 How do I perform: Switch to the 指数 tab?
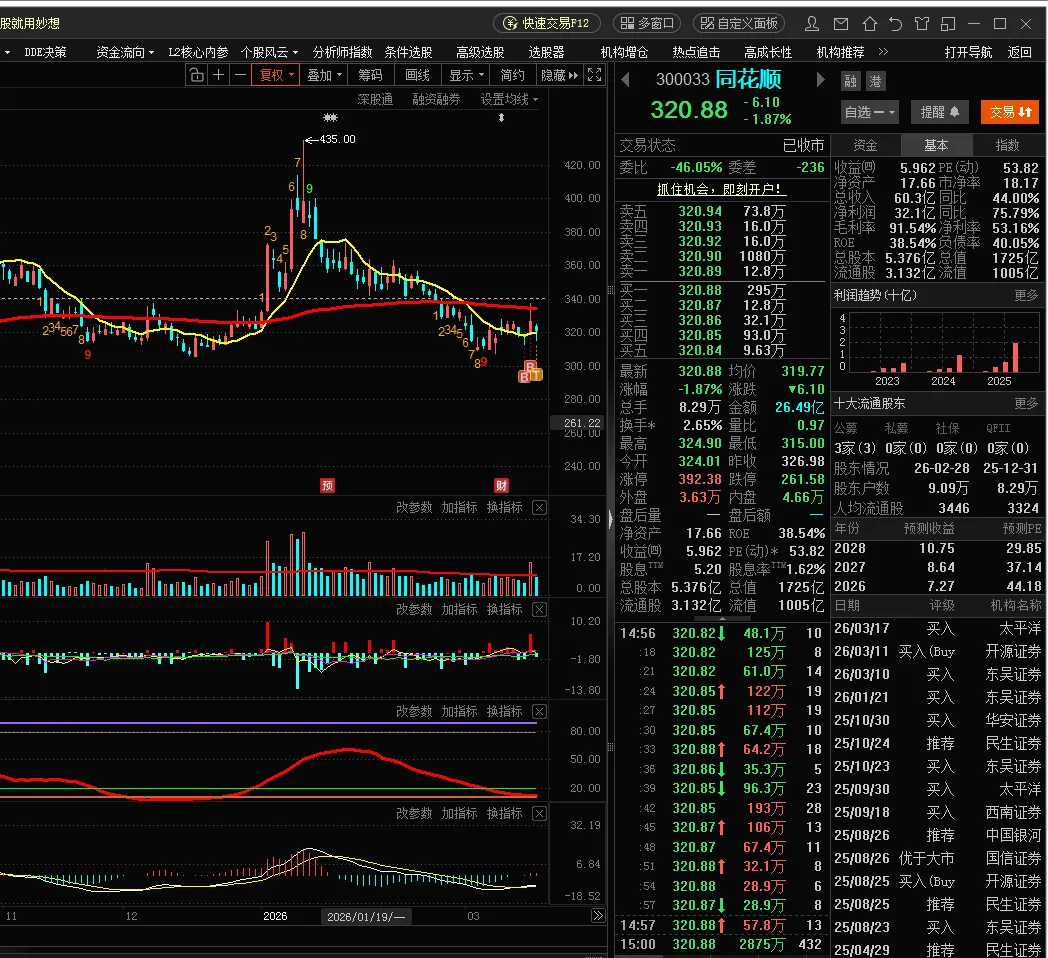coord(1007,145)
